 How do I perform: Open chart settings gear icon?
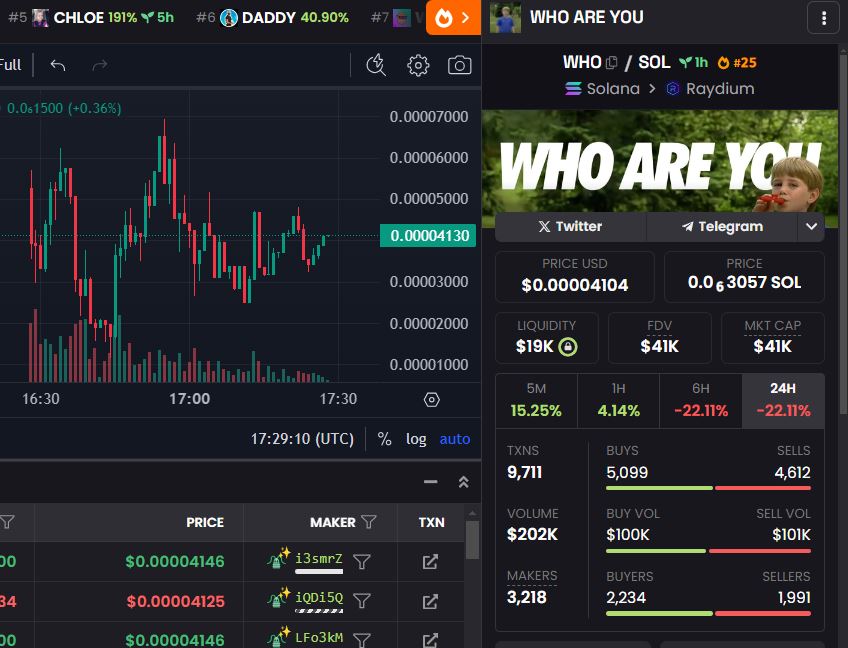tap(418, 65)
